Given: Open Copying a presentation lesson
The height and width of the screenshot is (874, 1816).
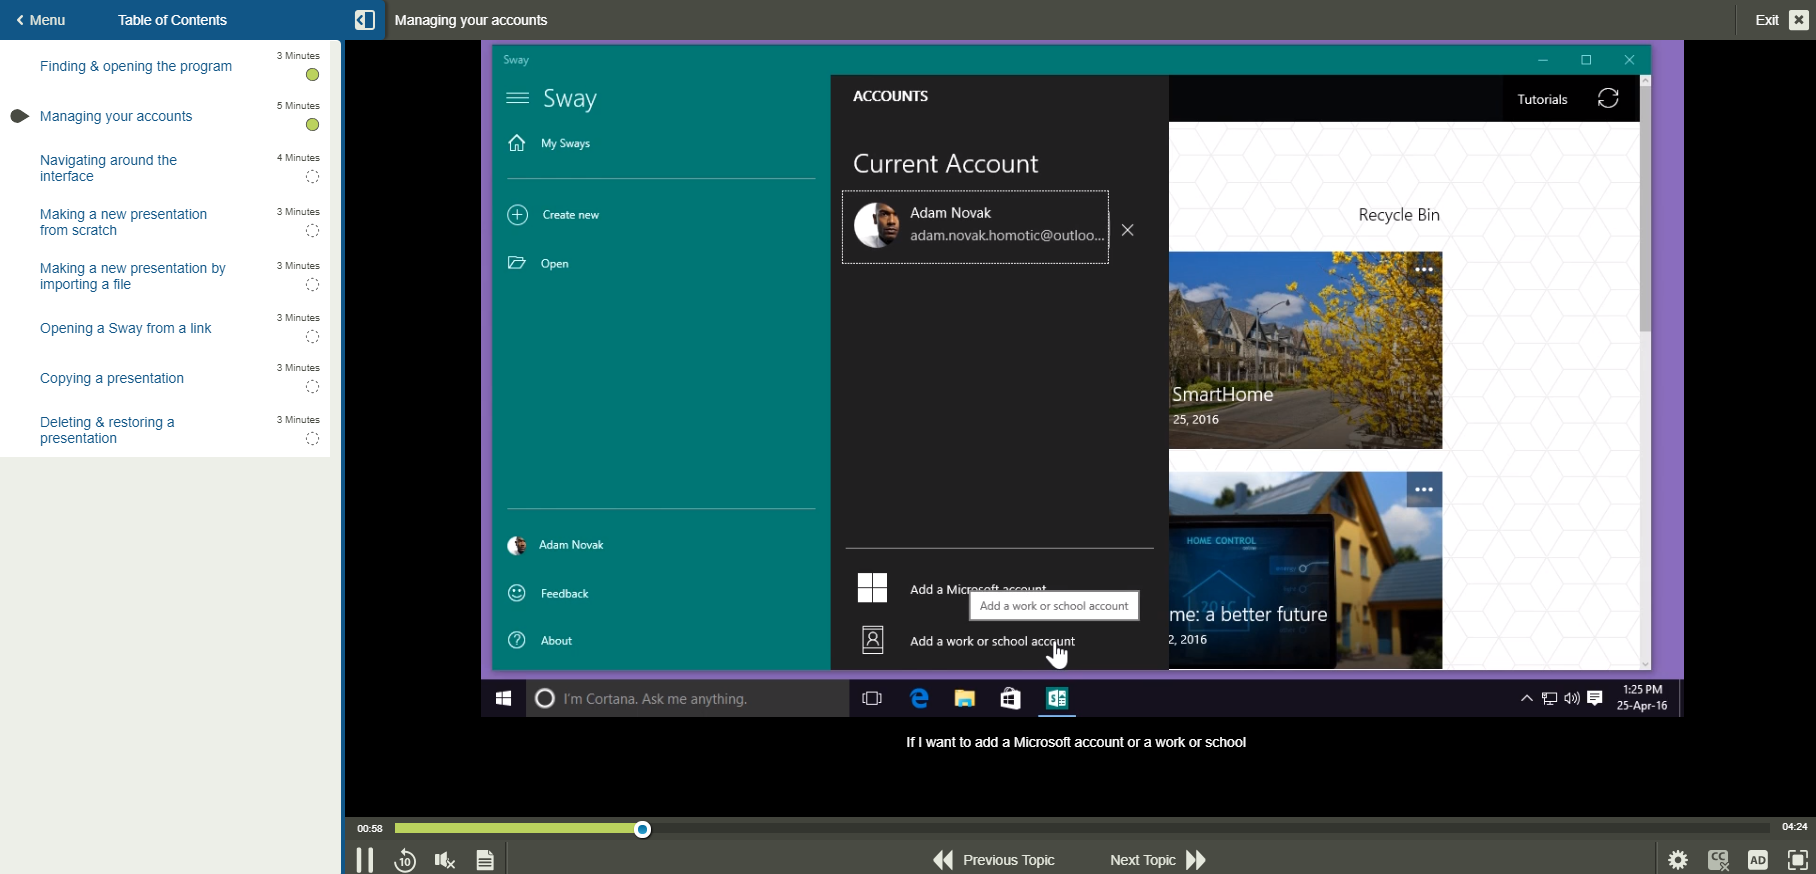Looking at the screenshot, I should click(112, 378).
